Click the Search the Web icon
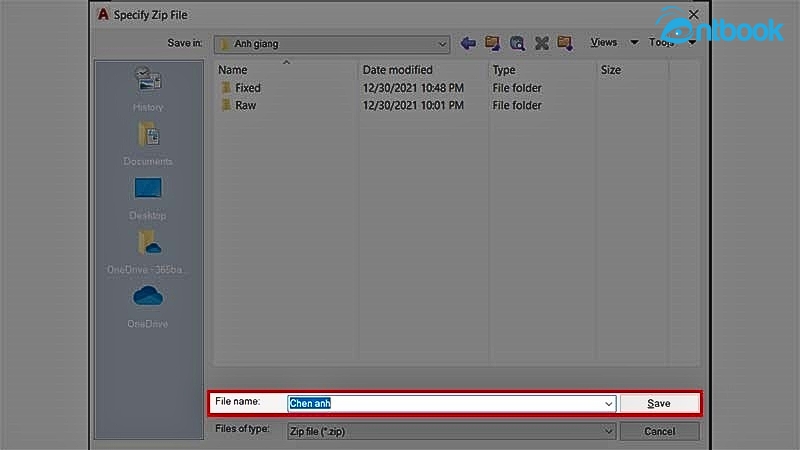 coord(517,43)
